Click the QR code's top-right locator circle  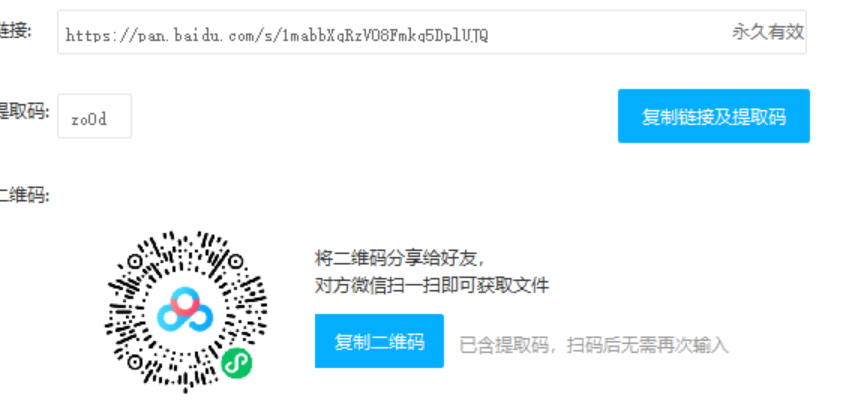click(x=235, y=261)
